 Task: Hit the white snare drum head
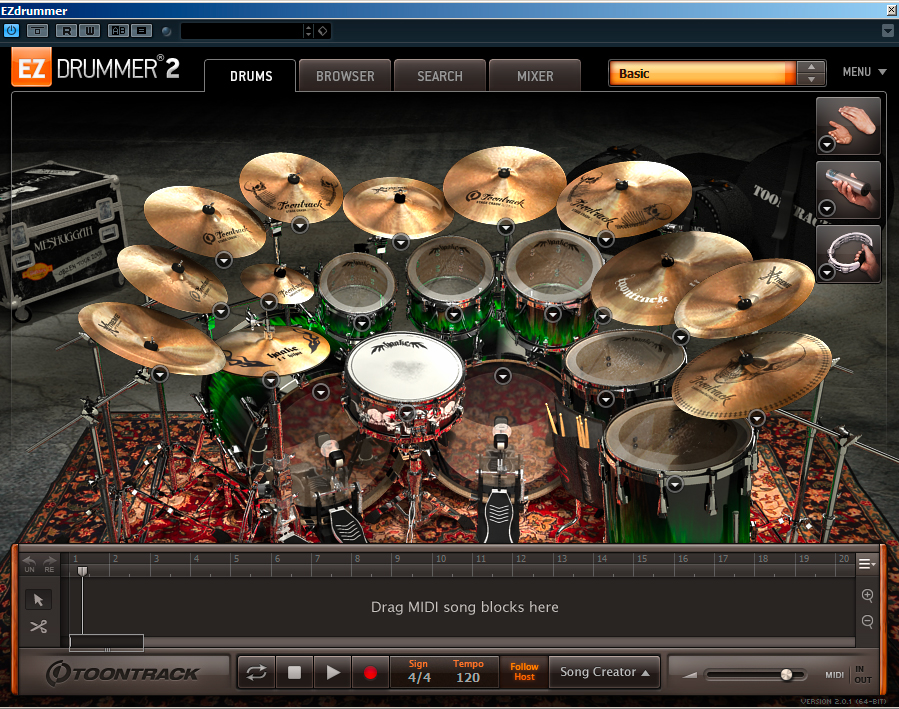405,367
